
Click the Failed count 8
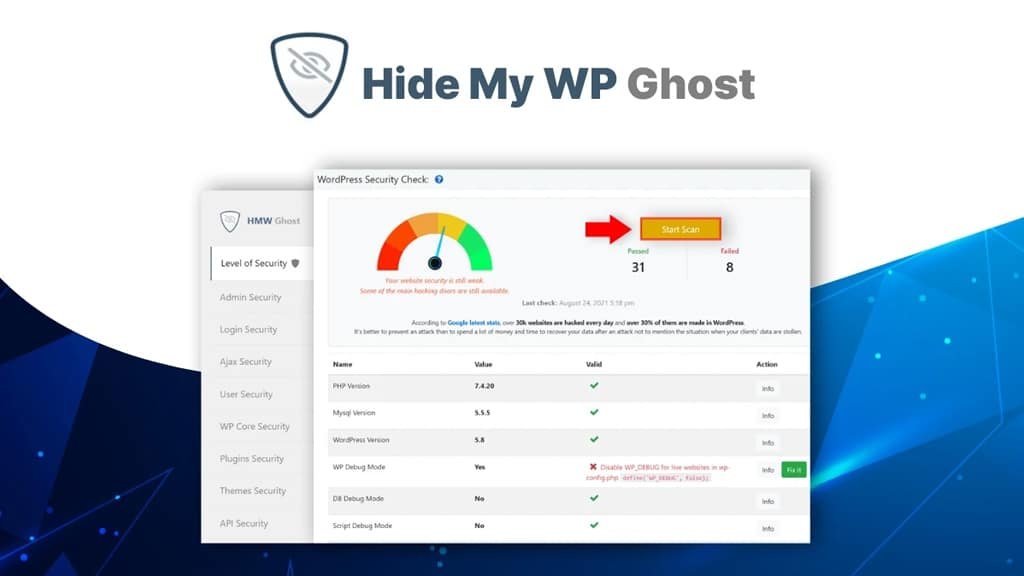point(729,267)
